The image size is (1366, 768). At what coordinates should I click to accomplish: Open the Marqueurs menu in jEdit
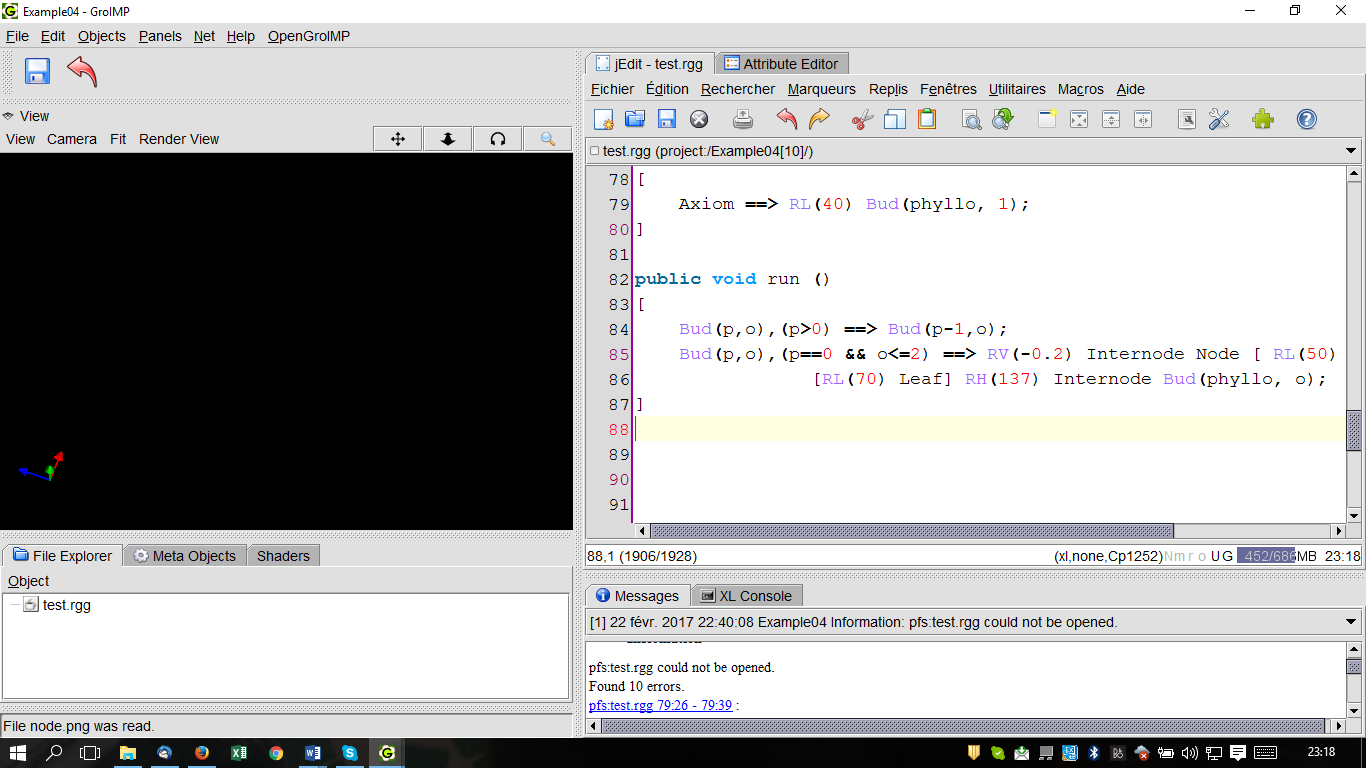tap(822, 89)
